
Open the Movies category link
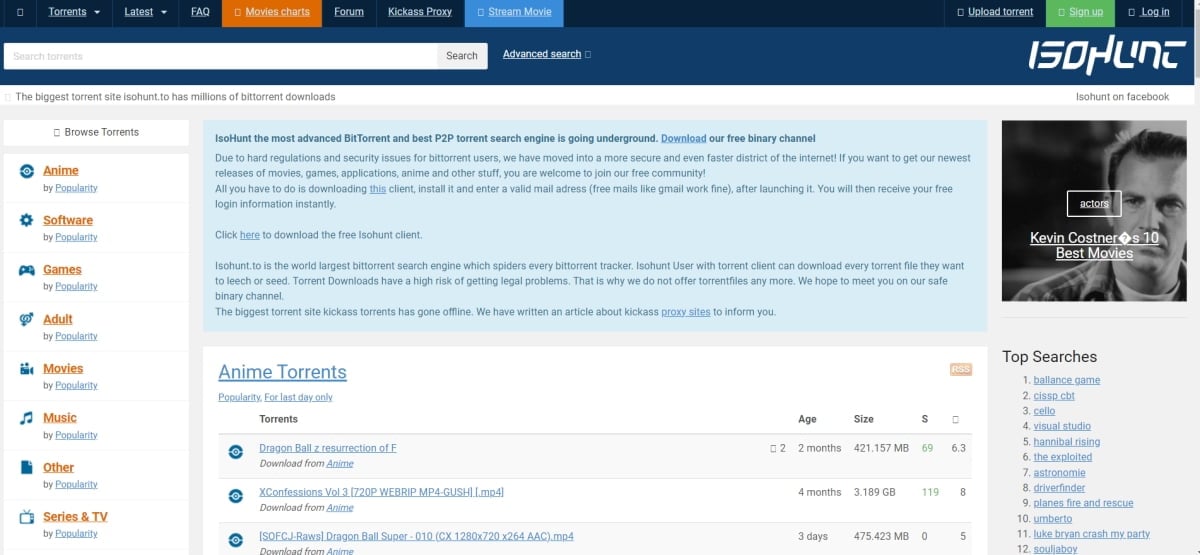(63, 368)
